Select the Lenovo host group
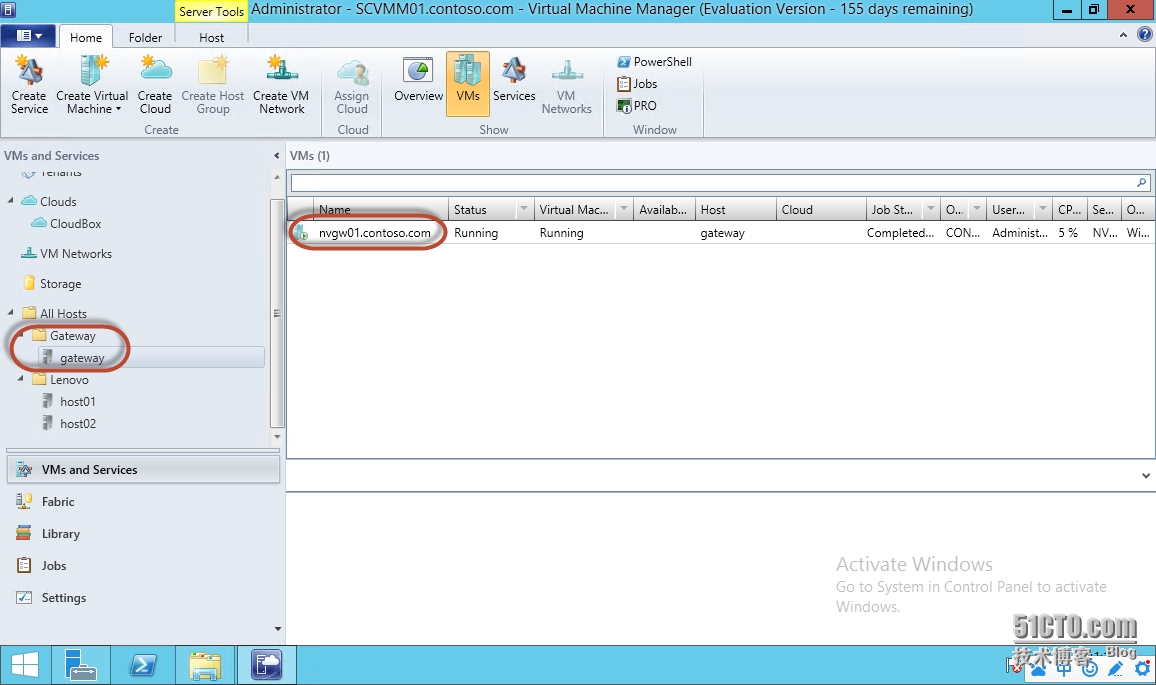 pos(69,380)
